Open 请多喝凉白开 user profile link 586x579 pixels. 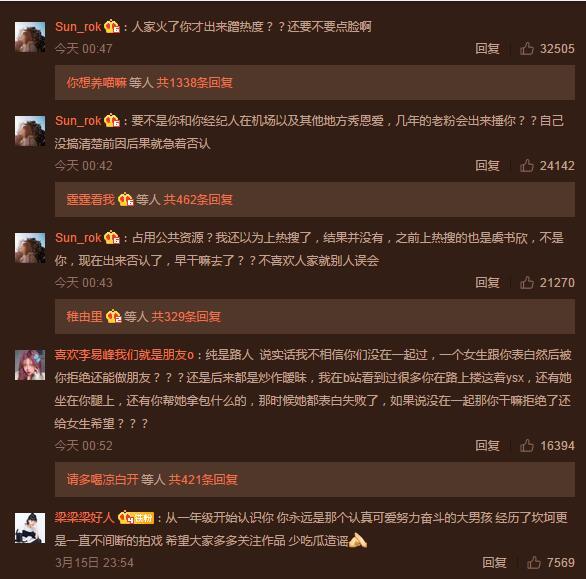click(102, 480)
